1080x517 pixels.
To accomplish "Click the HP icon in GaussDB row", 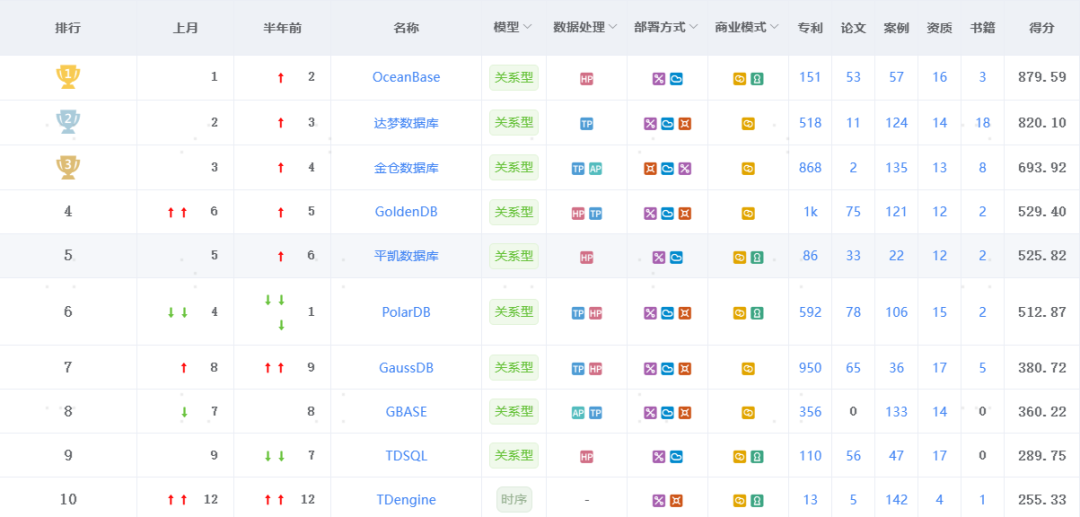I will pyautogui.click(x=596, y=369).
